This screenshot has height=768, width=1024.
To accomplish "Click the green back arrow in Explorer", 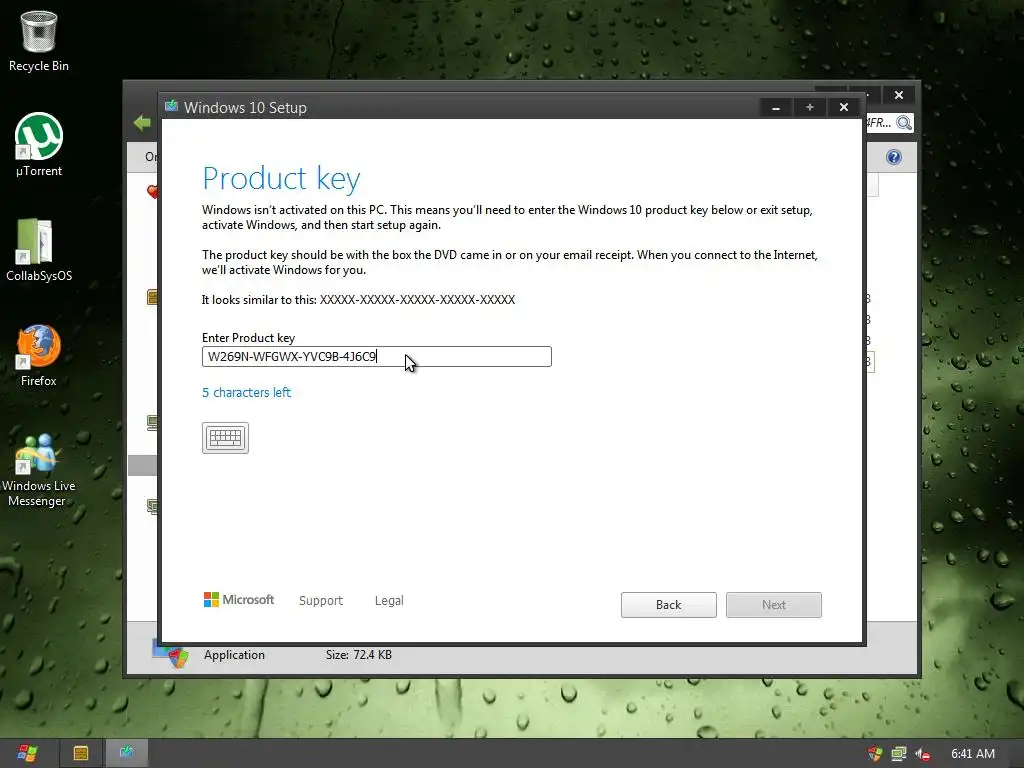I will [142, 122].
